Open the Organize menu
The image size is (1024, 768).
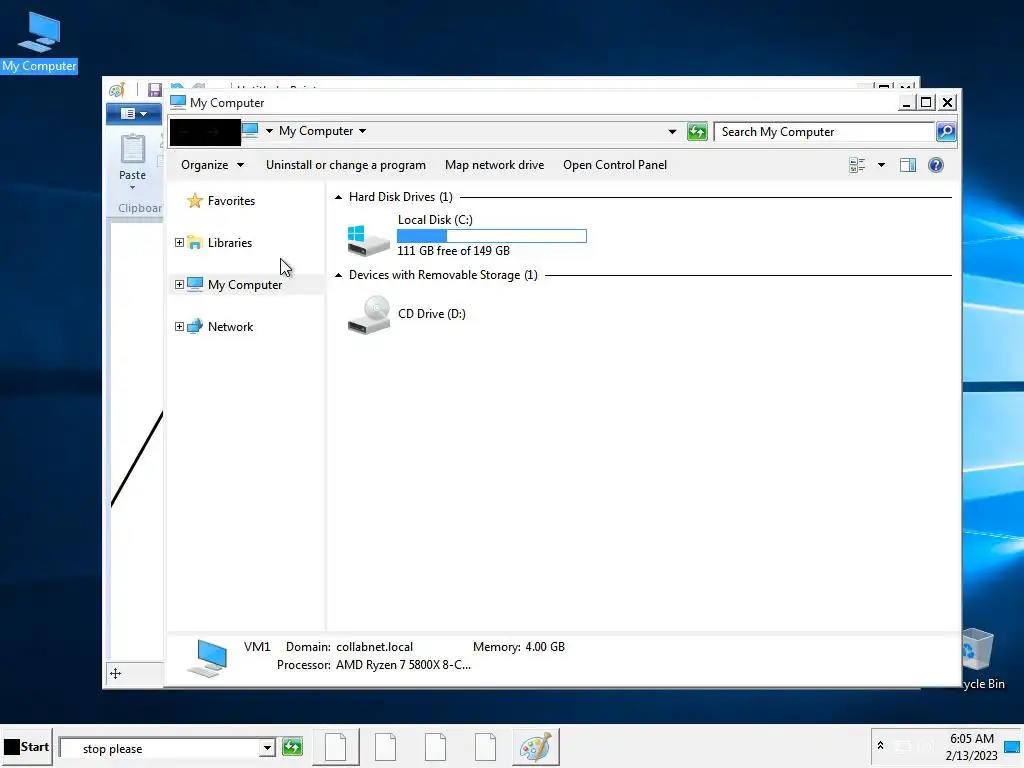tap(212, 165)
